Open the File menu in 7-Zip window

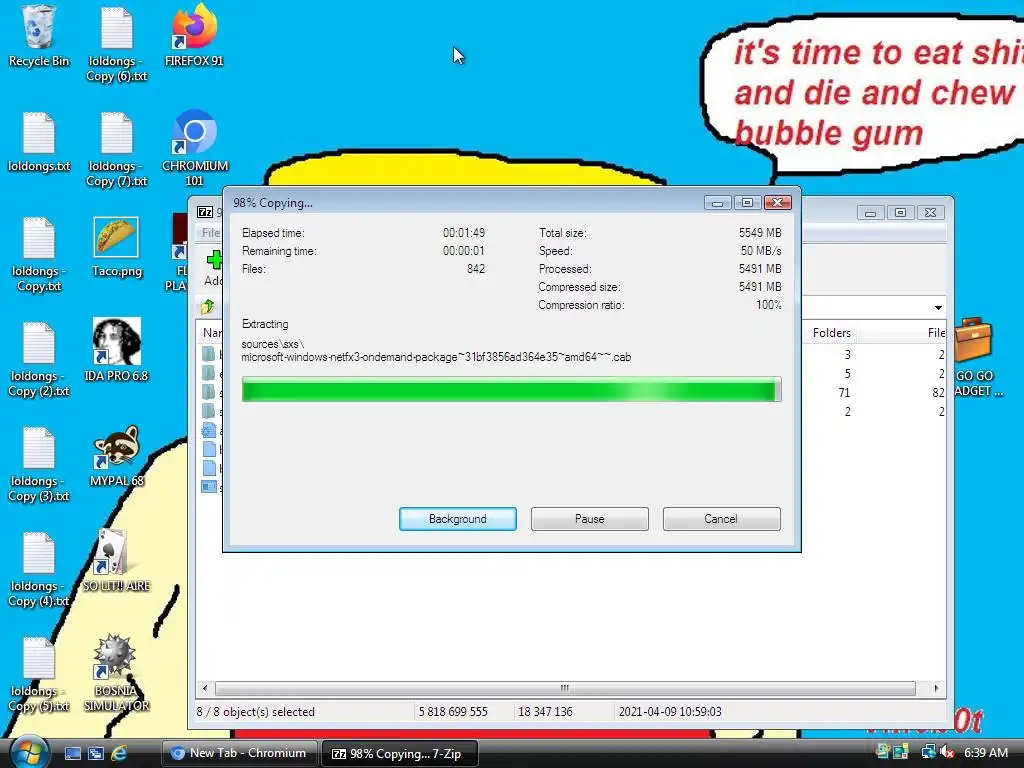coord(210,232)
